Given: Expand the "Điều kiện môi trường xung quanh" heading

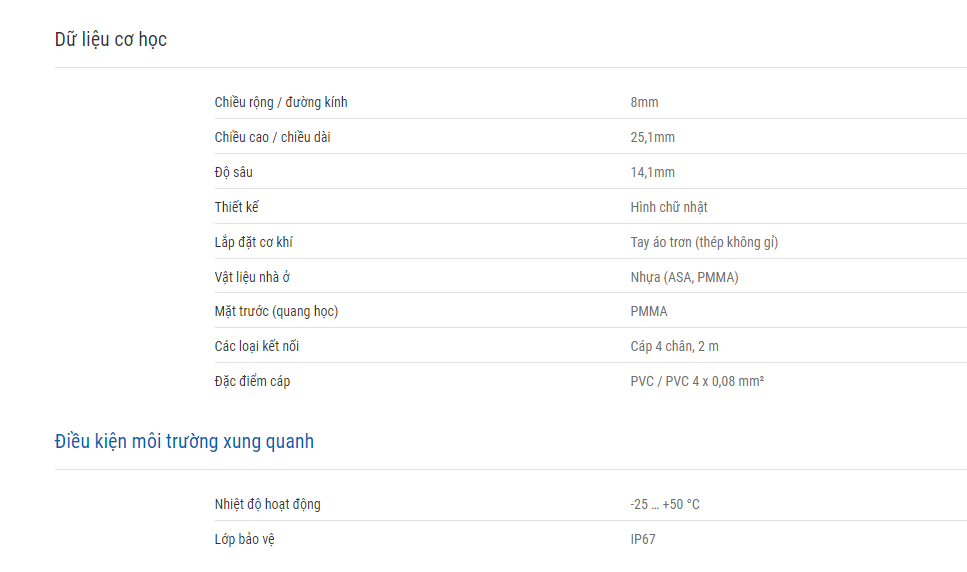Looking at the screenshot, I should (184, 441).
